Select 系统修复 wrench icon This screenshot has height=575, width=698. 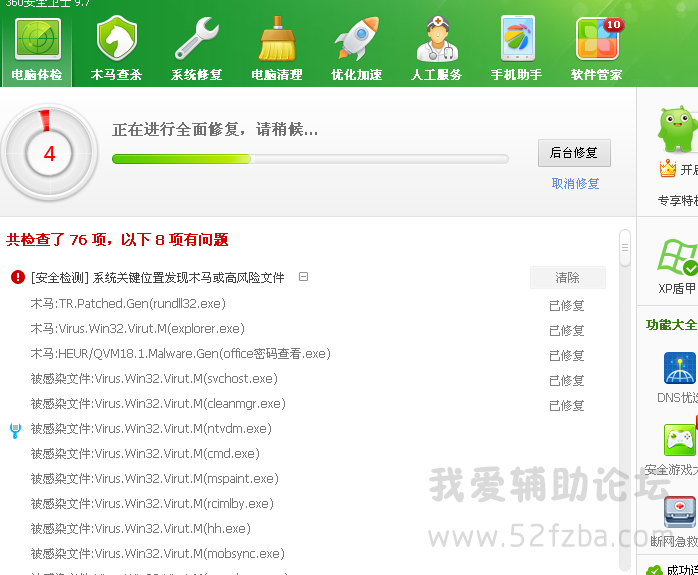[x=197, y=38]
